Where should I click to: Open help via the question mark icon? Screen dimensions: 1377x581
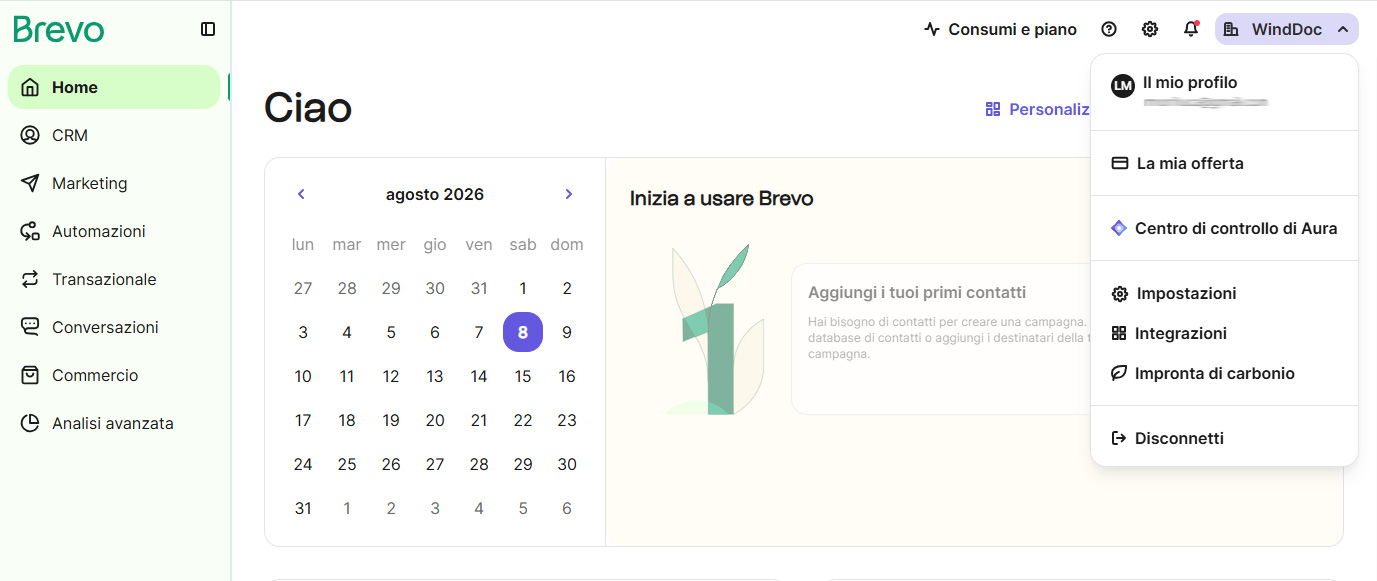[x=1109, y=29]
